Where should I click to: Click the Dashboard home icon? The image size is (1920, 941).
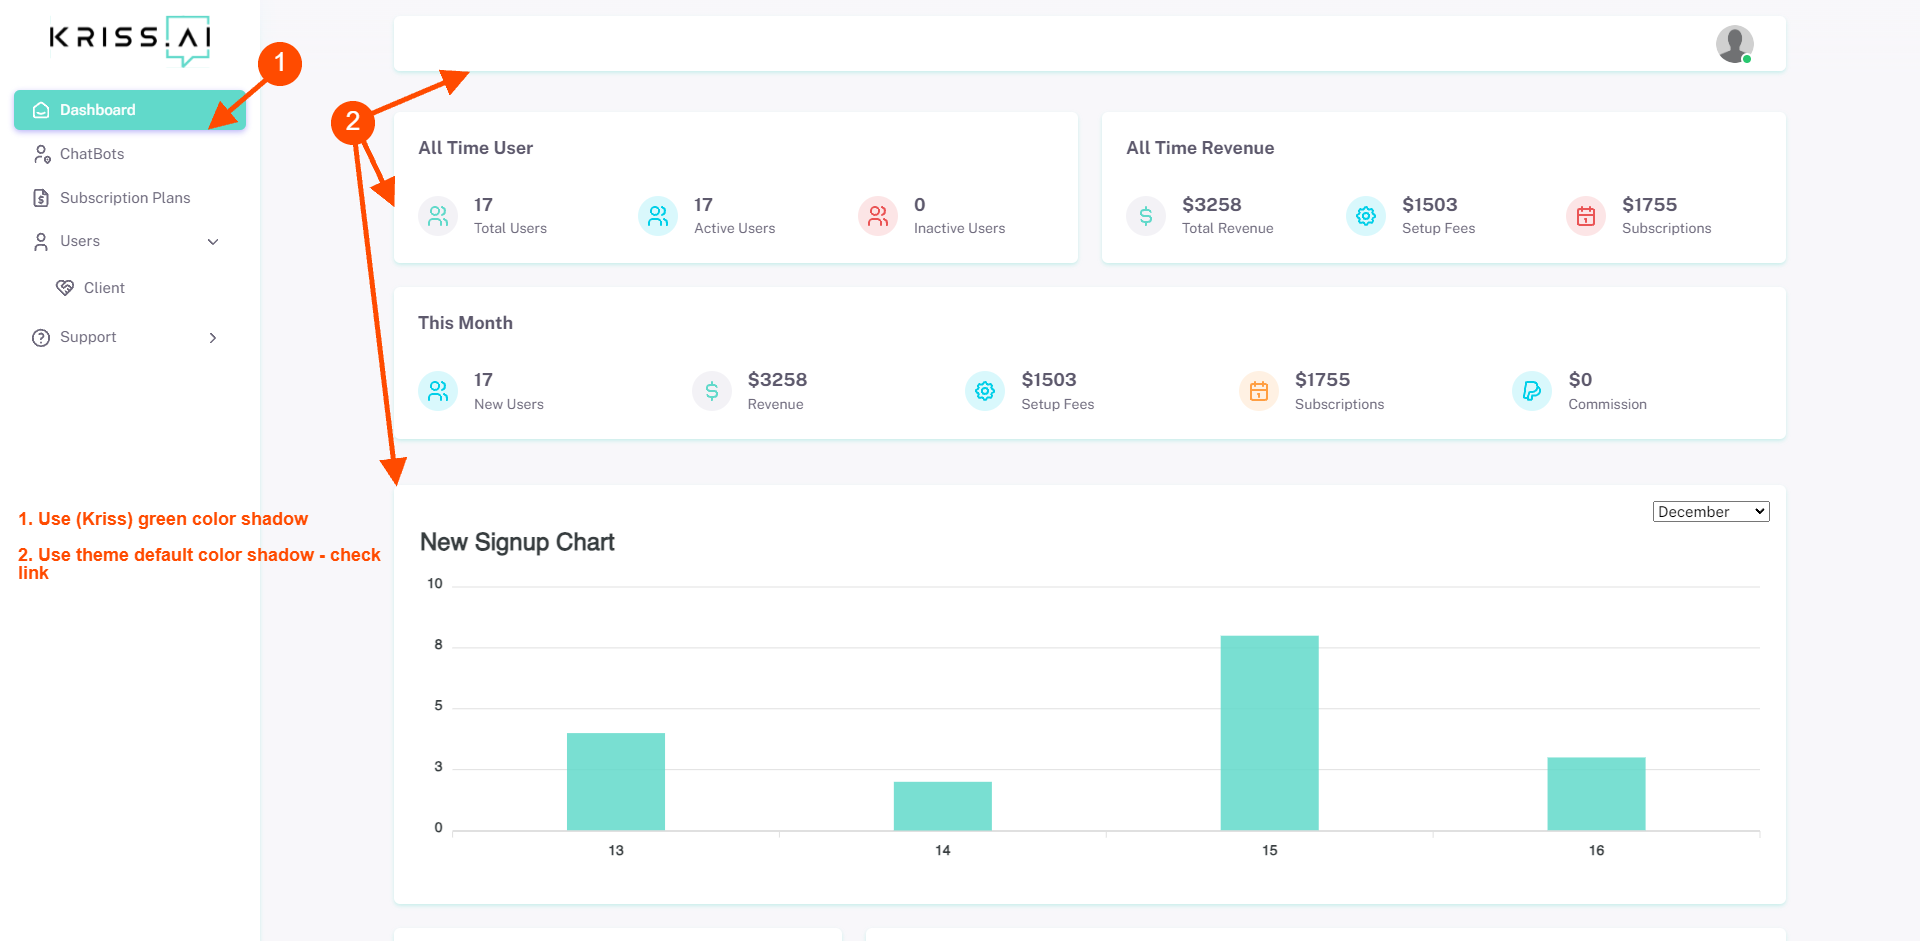pyautogui.click(x=41, y=110)
